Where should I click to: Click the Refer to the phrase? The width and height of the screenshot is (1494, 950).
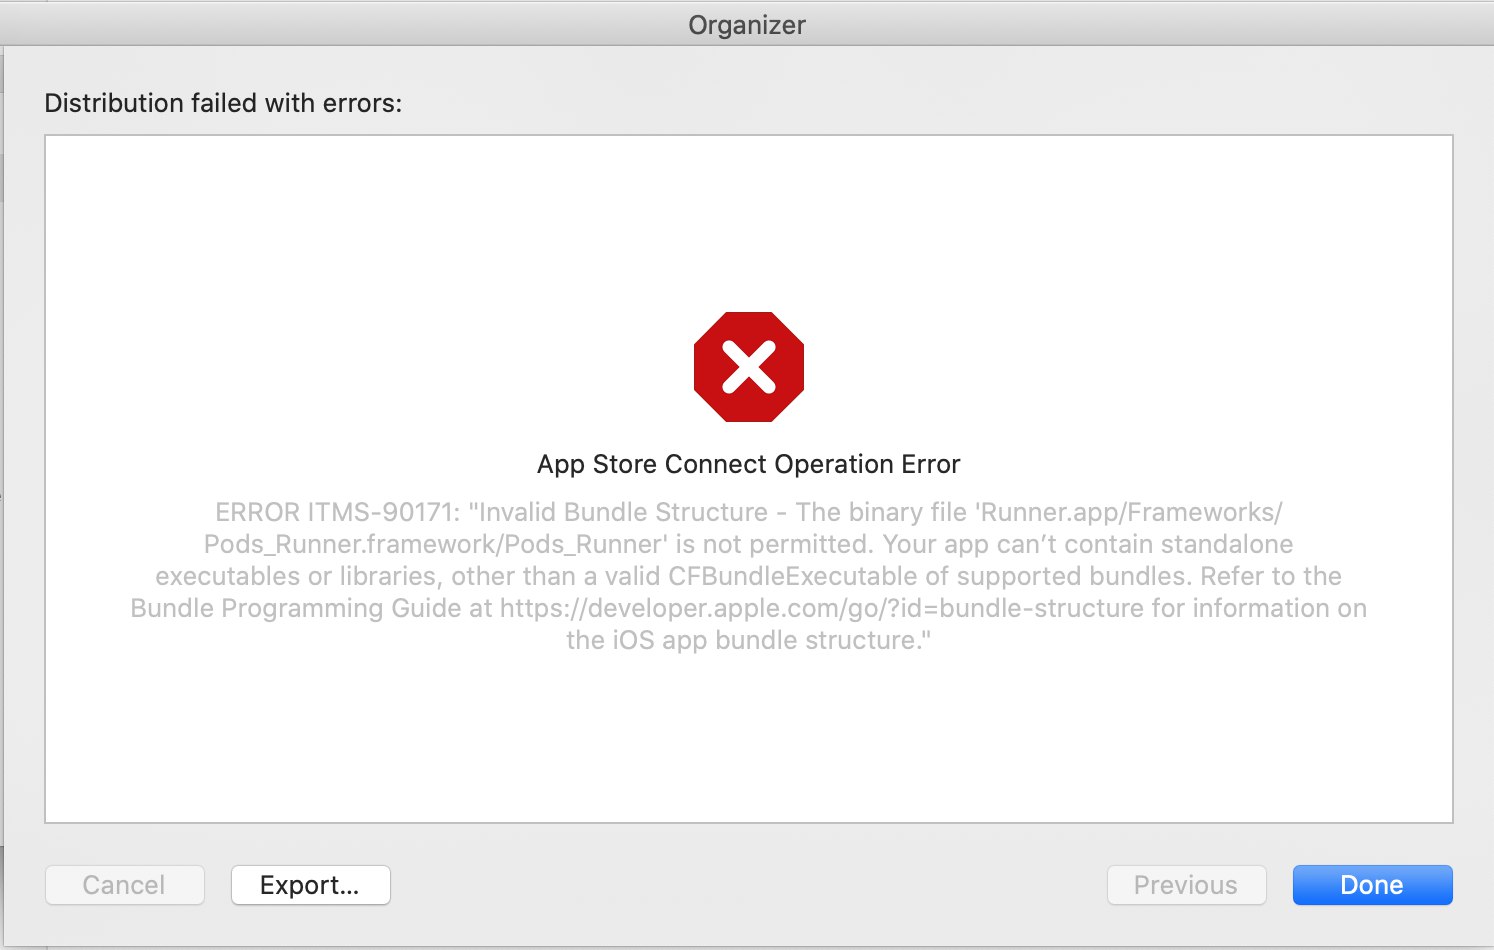[x=1271, y=576]
